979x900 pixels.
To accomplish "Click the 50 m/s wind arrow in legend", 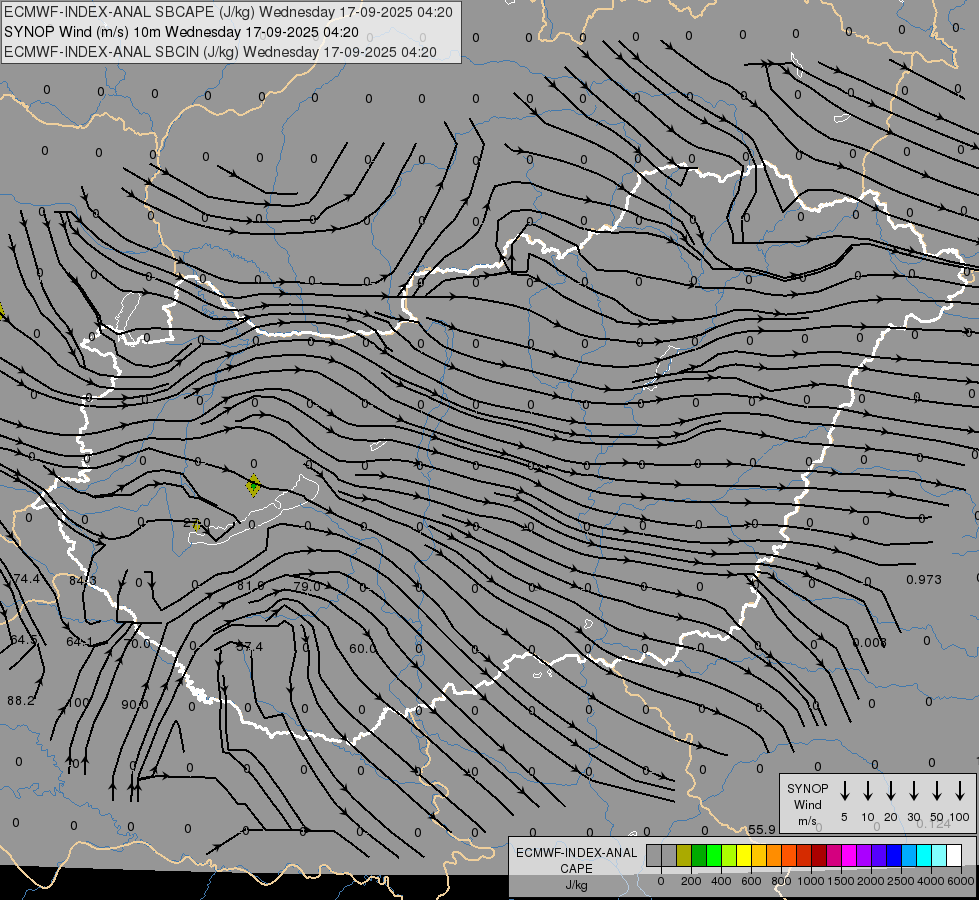I will coord(937,791).
